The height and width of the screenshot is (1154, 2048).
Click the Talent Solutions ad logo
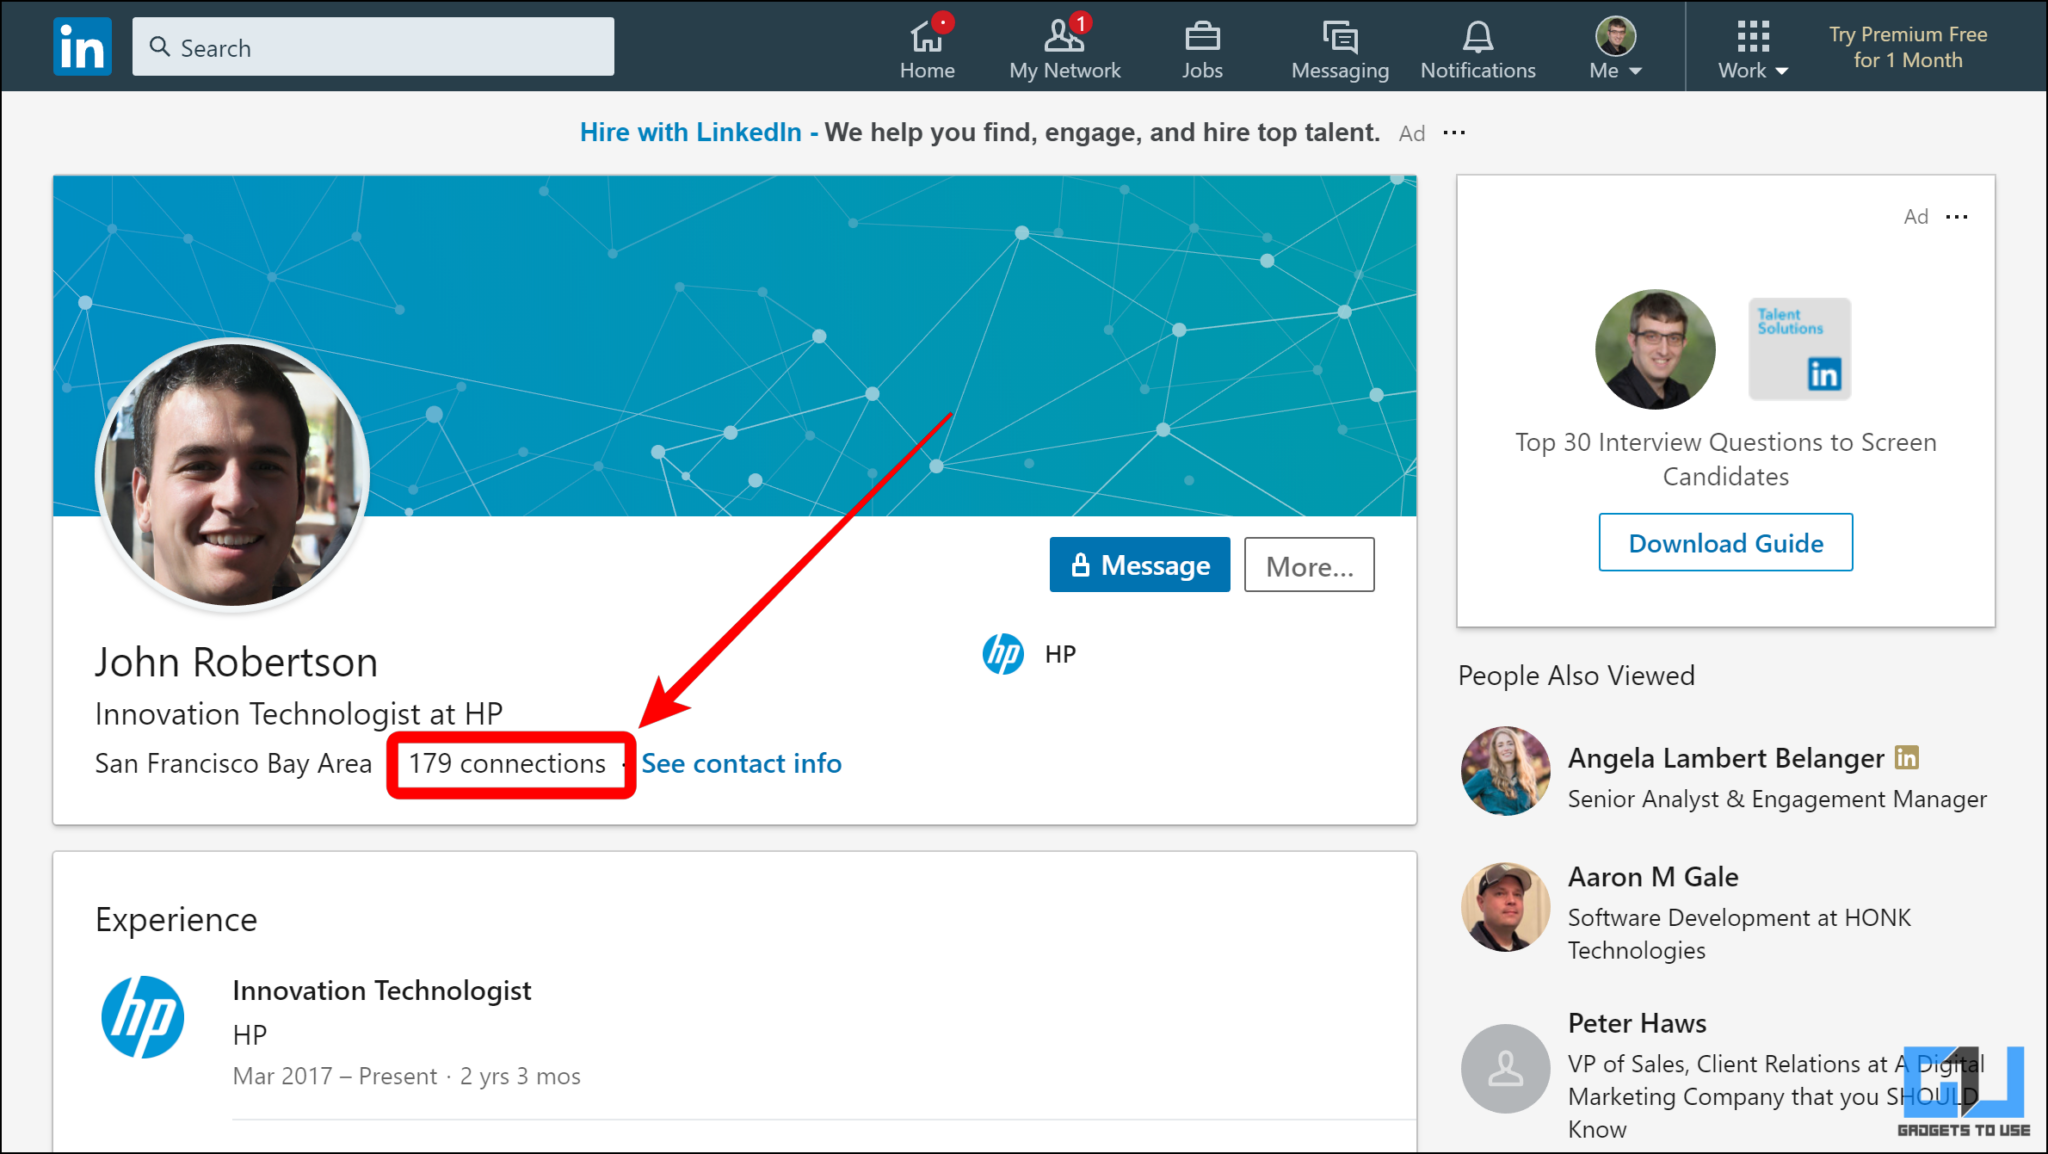(1798, 348)
